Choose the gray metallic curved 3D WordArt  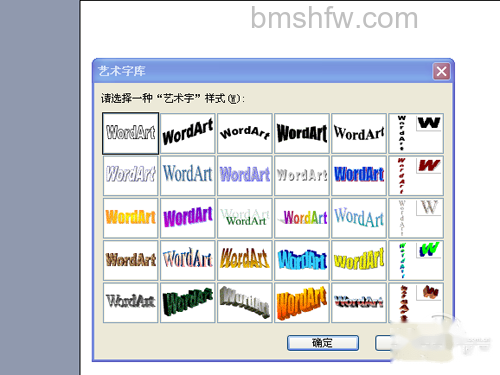[245, 303]
